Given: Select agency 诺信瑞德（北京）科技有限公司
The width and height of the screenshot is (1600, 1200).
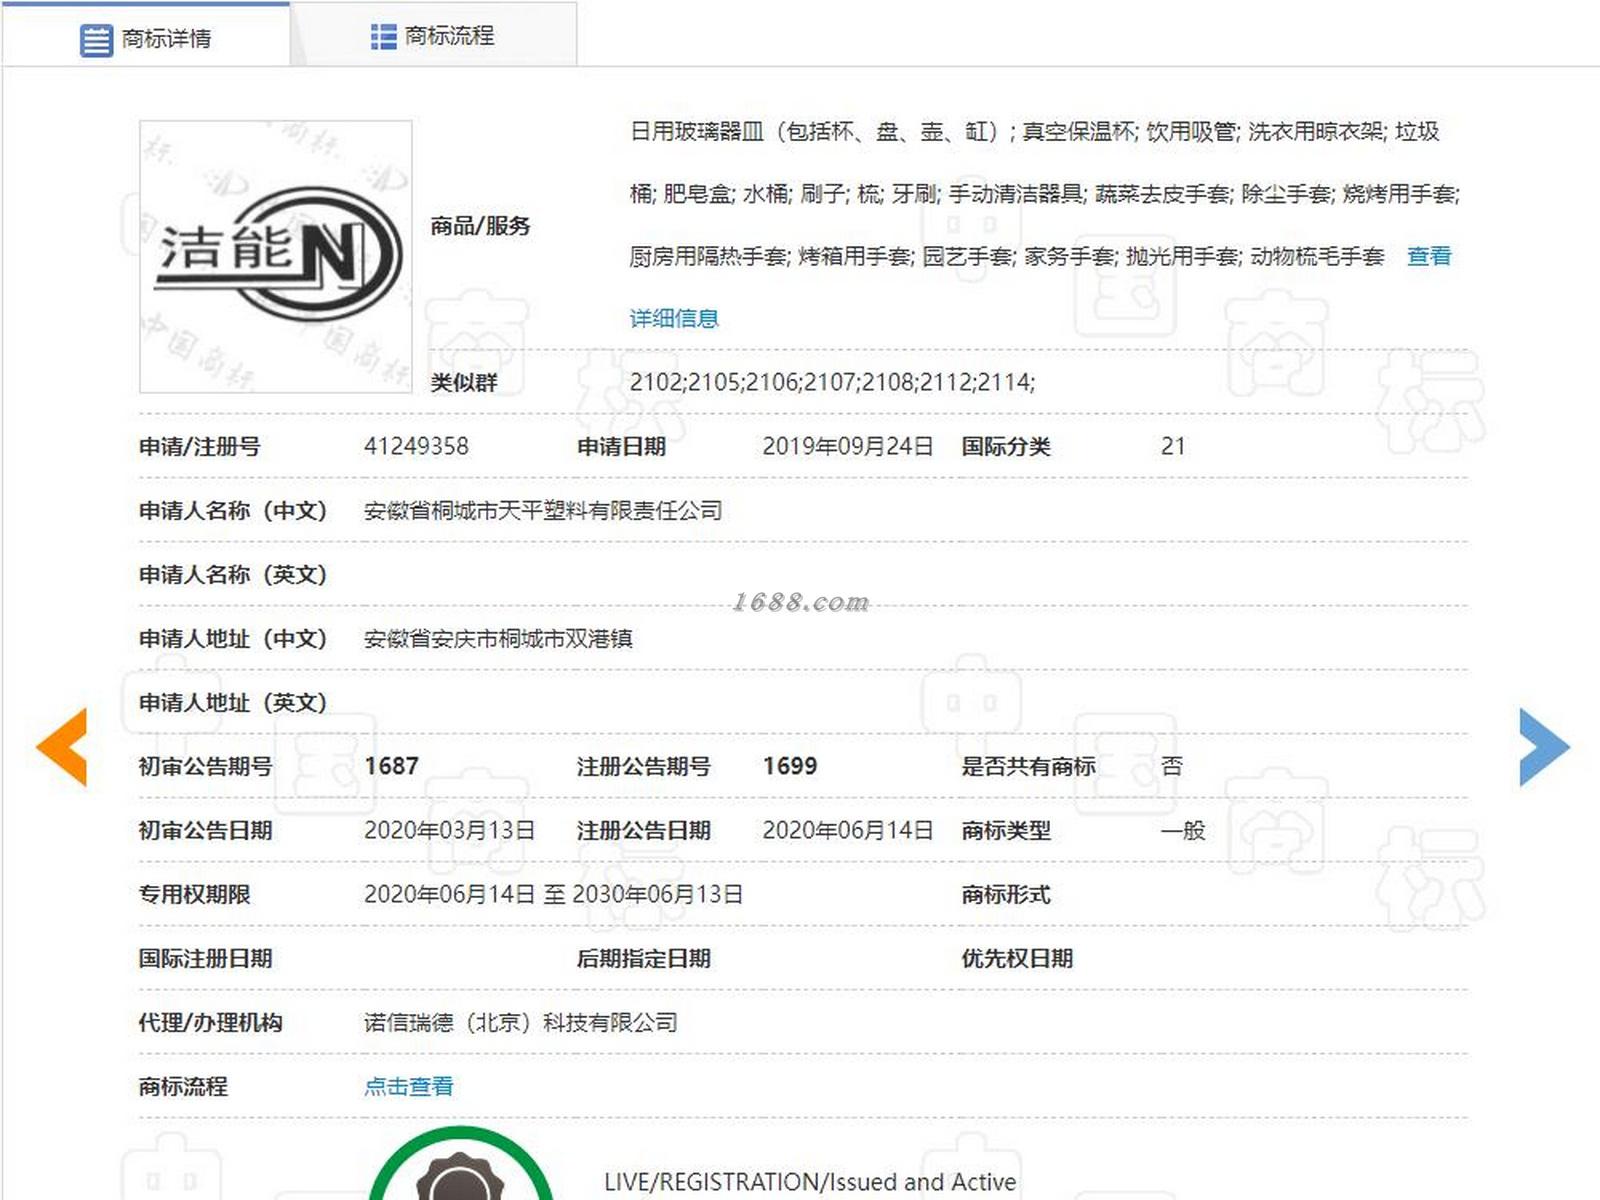Looking at the screenshot, I should 520,1022.
